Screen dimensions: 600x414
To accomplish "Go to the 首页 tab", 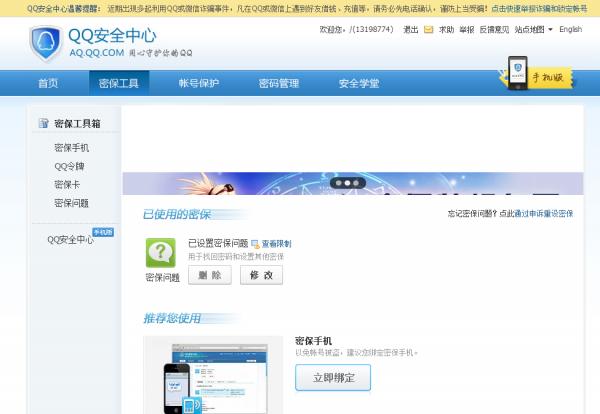I will pos(48,83).
